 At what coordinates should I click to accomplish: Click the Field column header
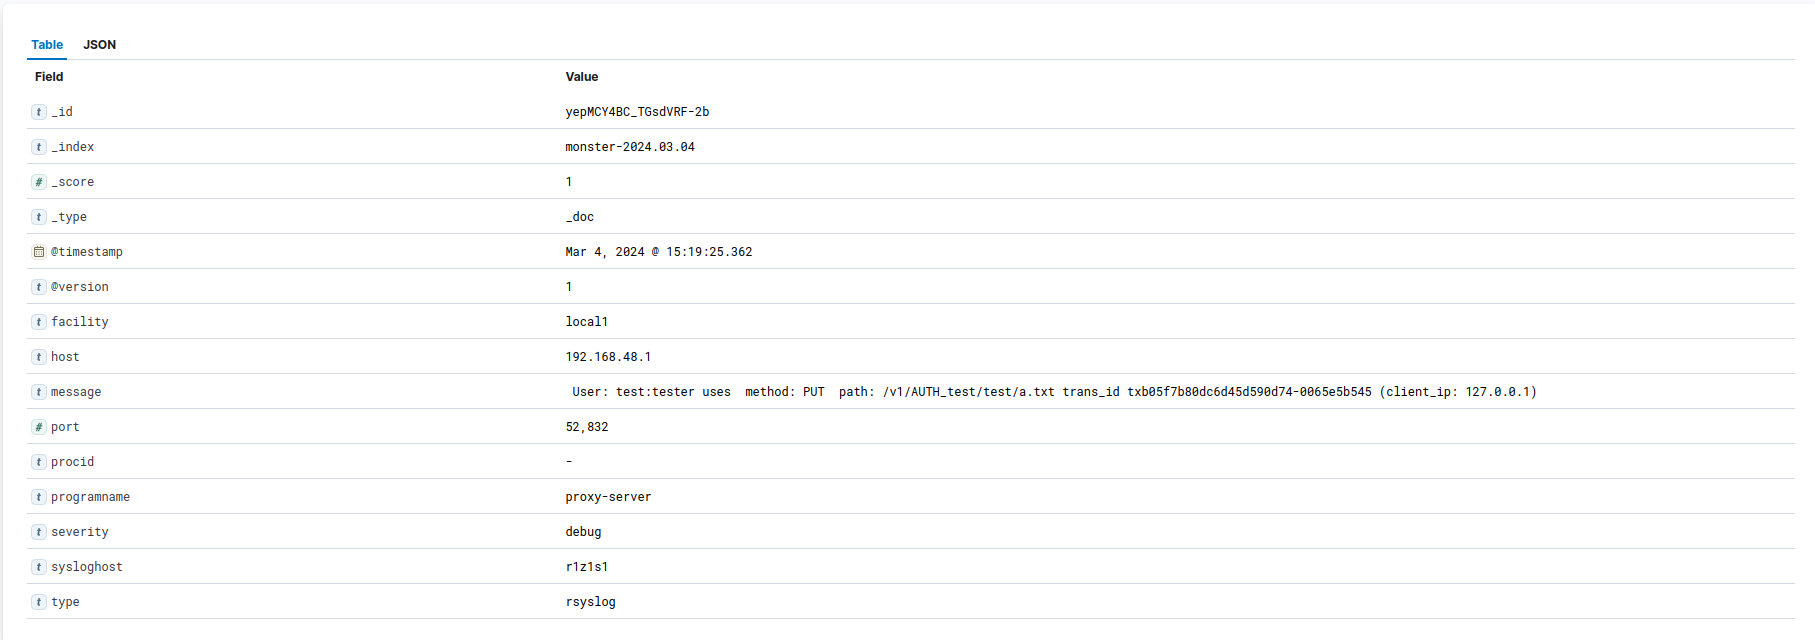[x=49, y=77]
